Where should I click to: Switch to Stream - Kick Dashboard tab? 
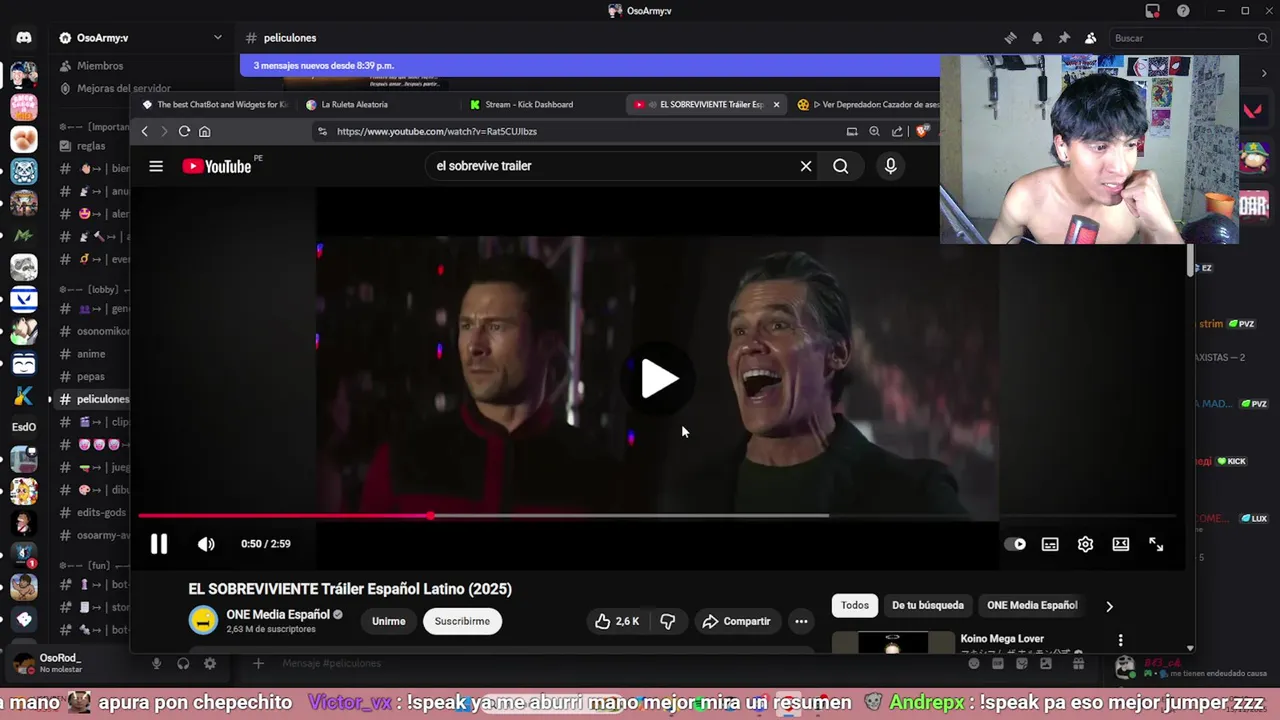point(529,104)
